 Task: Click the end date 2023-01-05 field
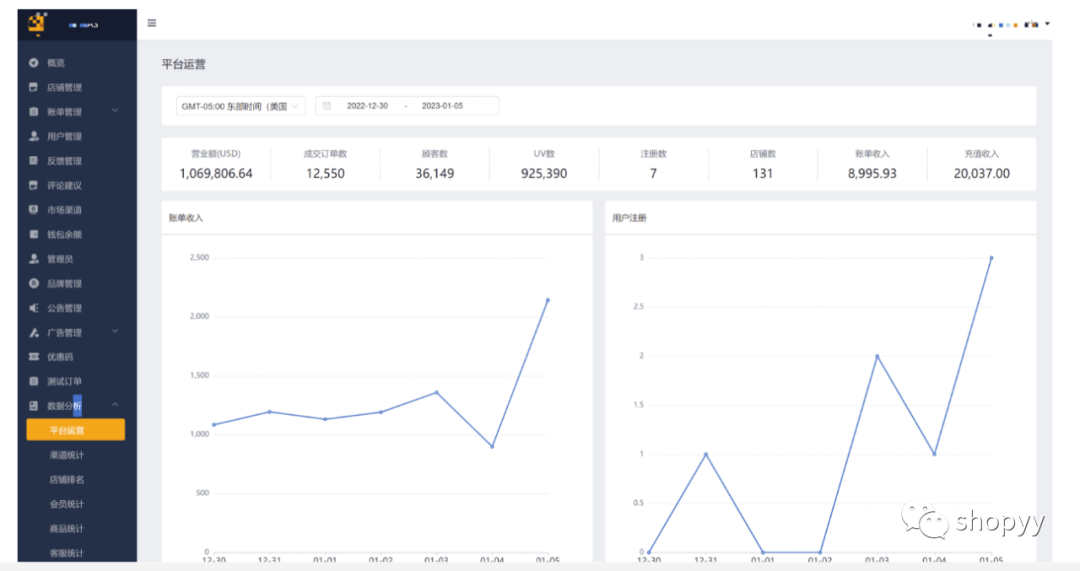(x=442, y=106)
